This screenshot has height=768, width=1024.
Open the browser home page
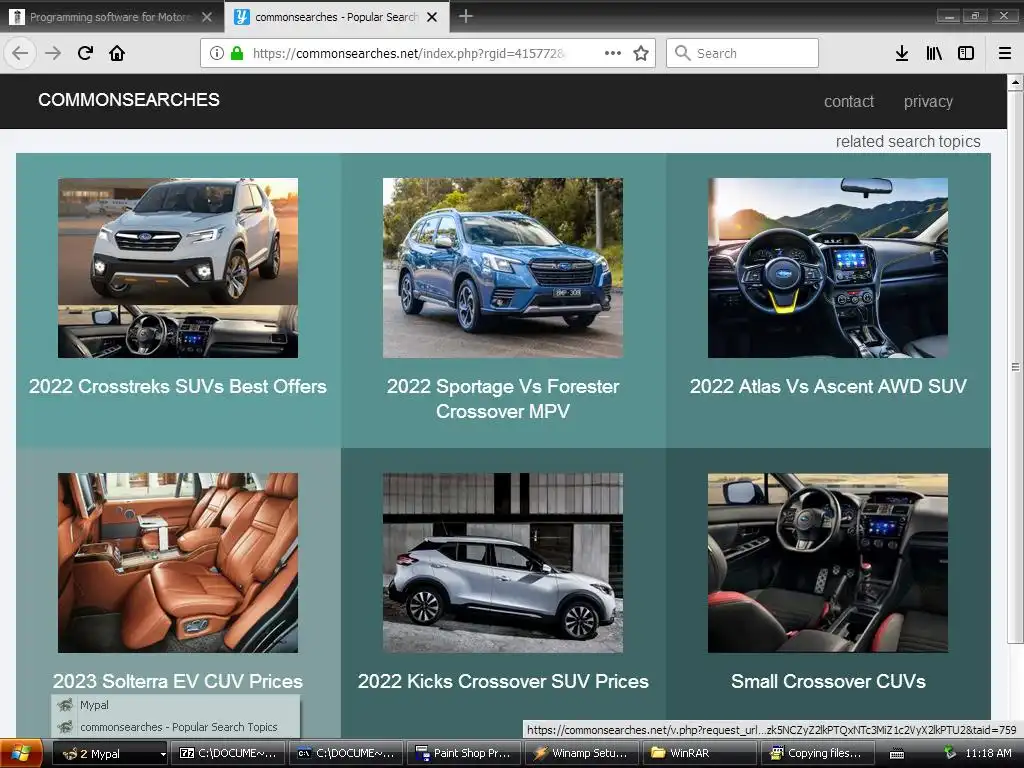(117, 53)
